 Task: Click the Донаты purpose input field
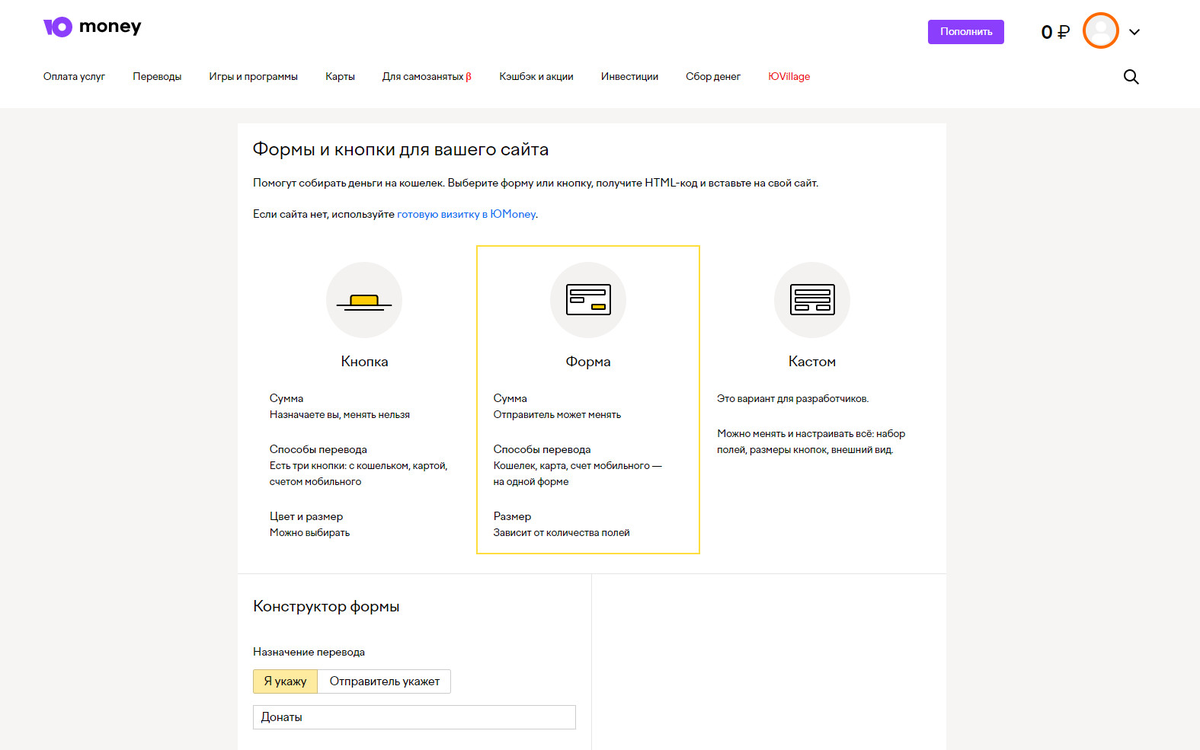click(x=414, y=717)
